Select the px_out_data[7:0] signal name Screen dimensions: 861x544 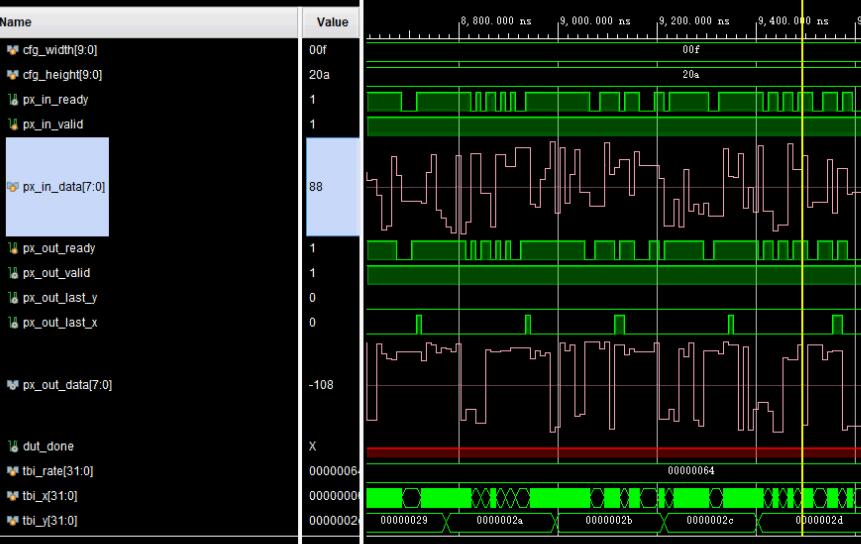coord(67,385)
